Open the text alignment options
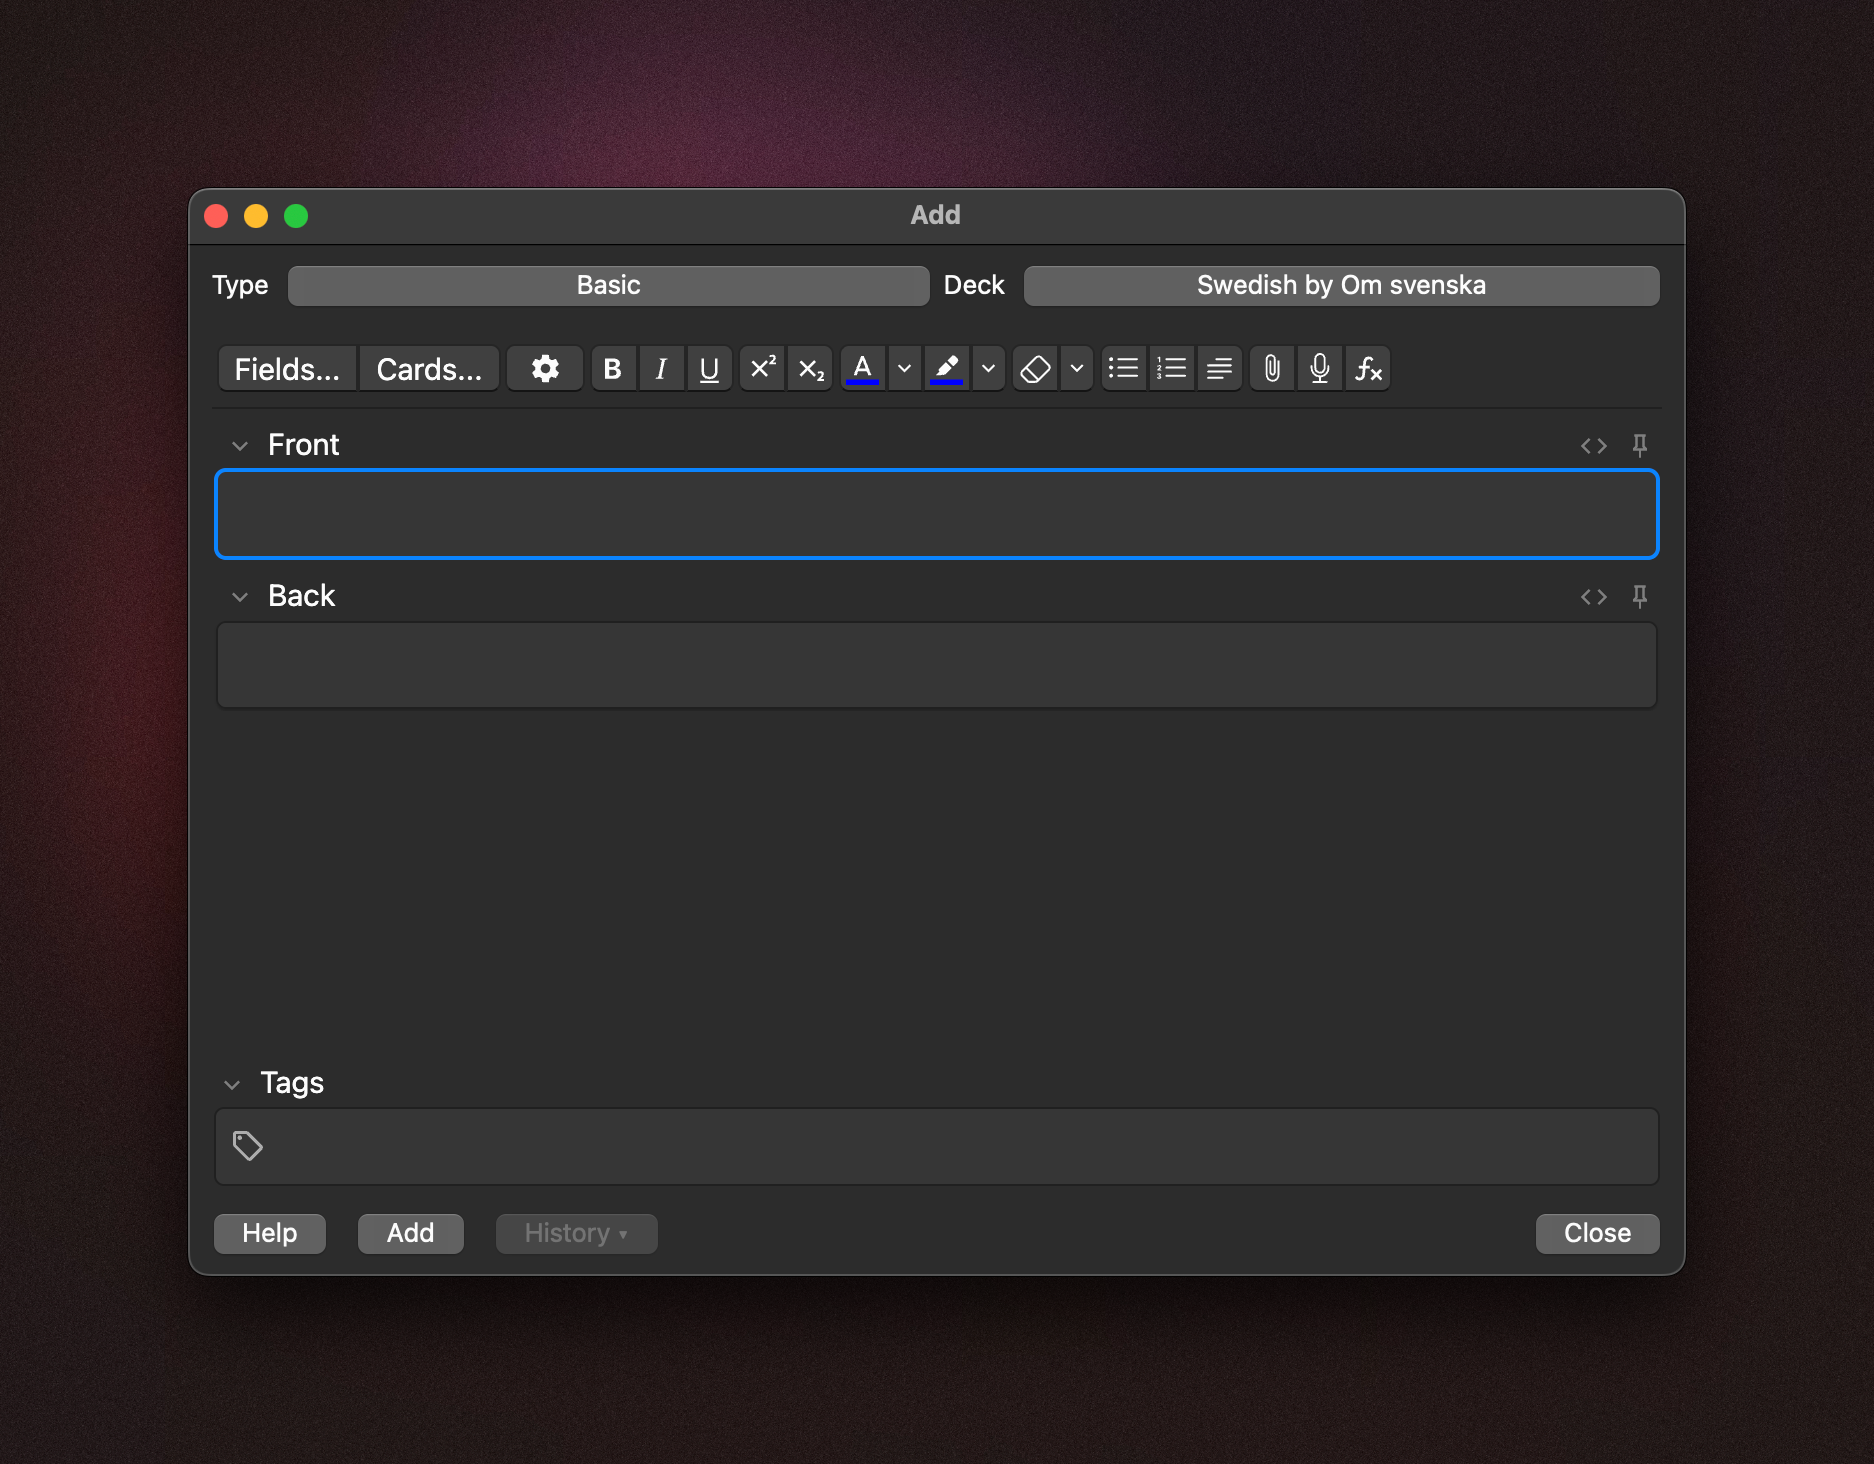The image size is (1874, 1464). 1219,369
